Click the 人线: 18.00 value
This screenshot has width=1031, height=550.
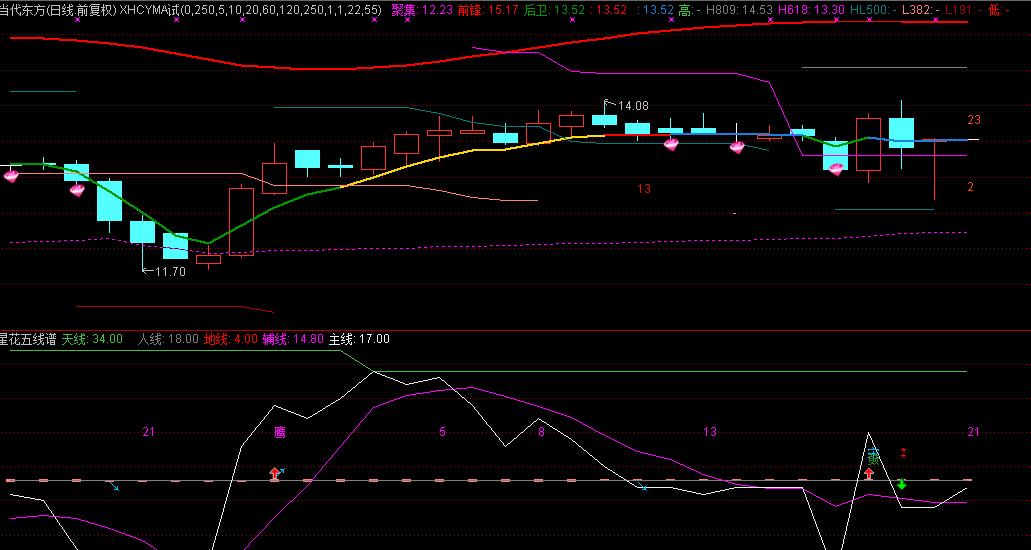[168, 339]
